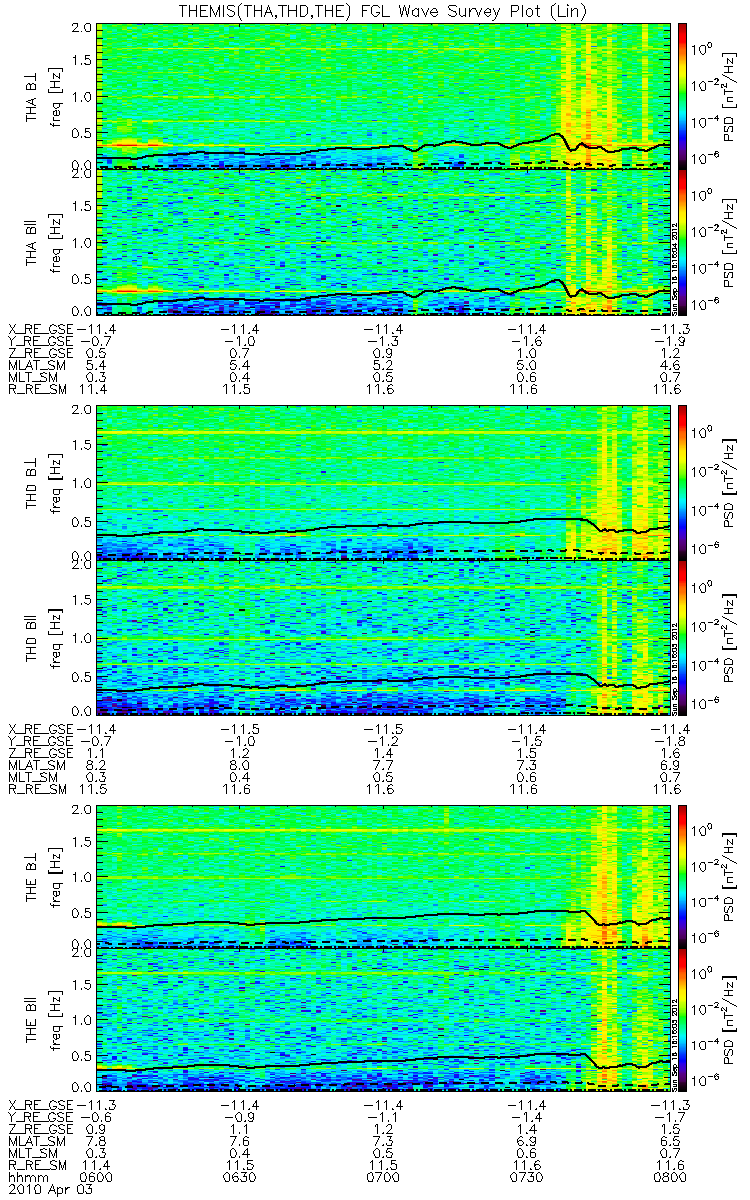Click 'X_RE_GSE' label below the THA panels
Image resolution: width=750 pixels, height=1200 pixels.
click(x=42, y=328)
